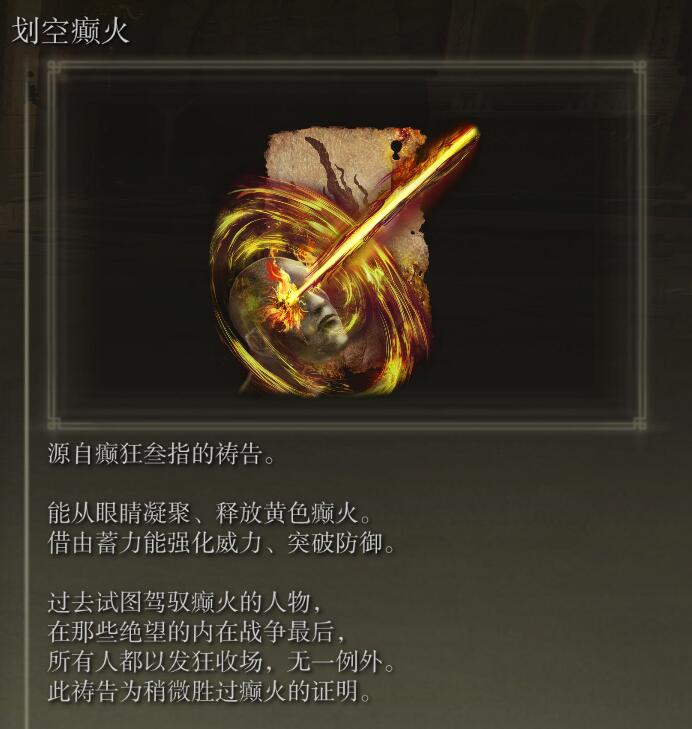The image size is (692, 729).
Task: Click the line 在那些绝望的内在战争最后
Action: click(x=196, y=632)
